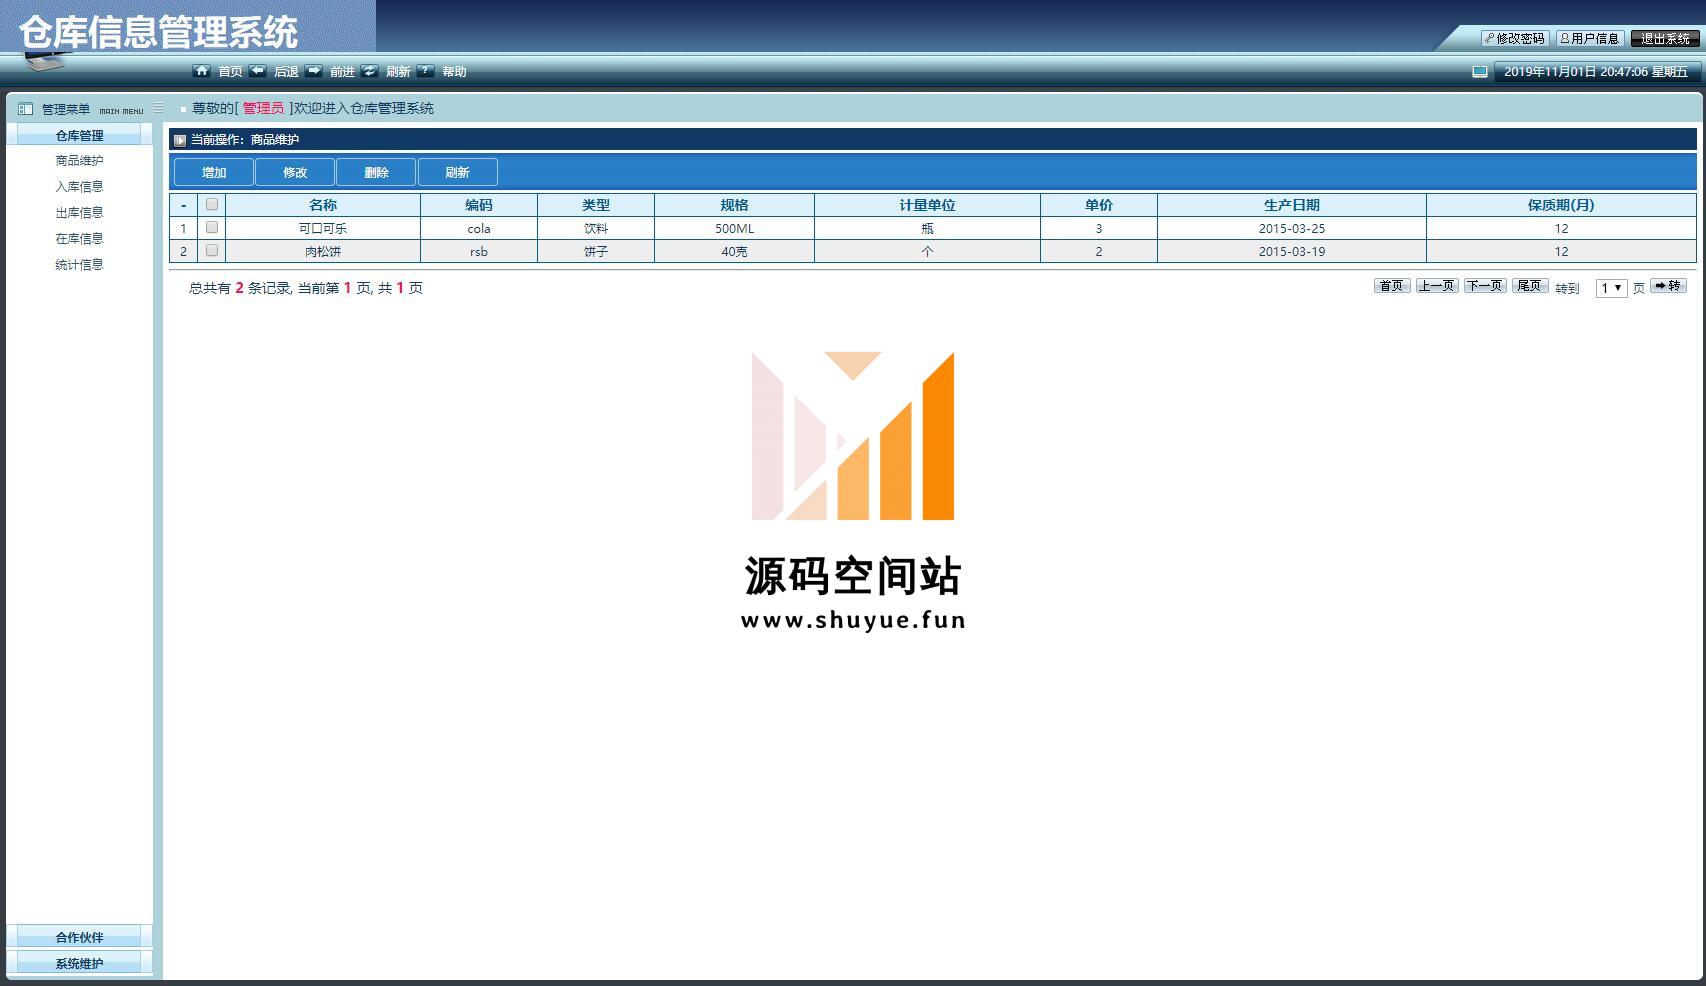Click the forward arrow (前进) icon
Viewport: 1706px width, 986px height.
point(314,71)
